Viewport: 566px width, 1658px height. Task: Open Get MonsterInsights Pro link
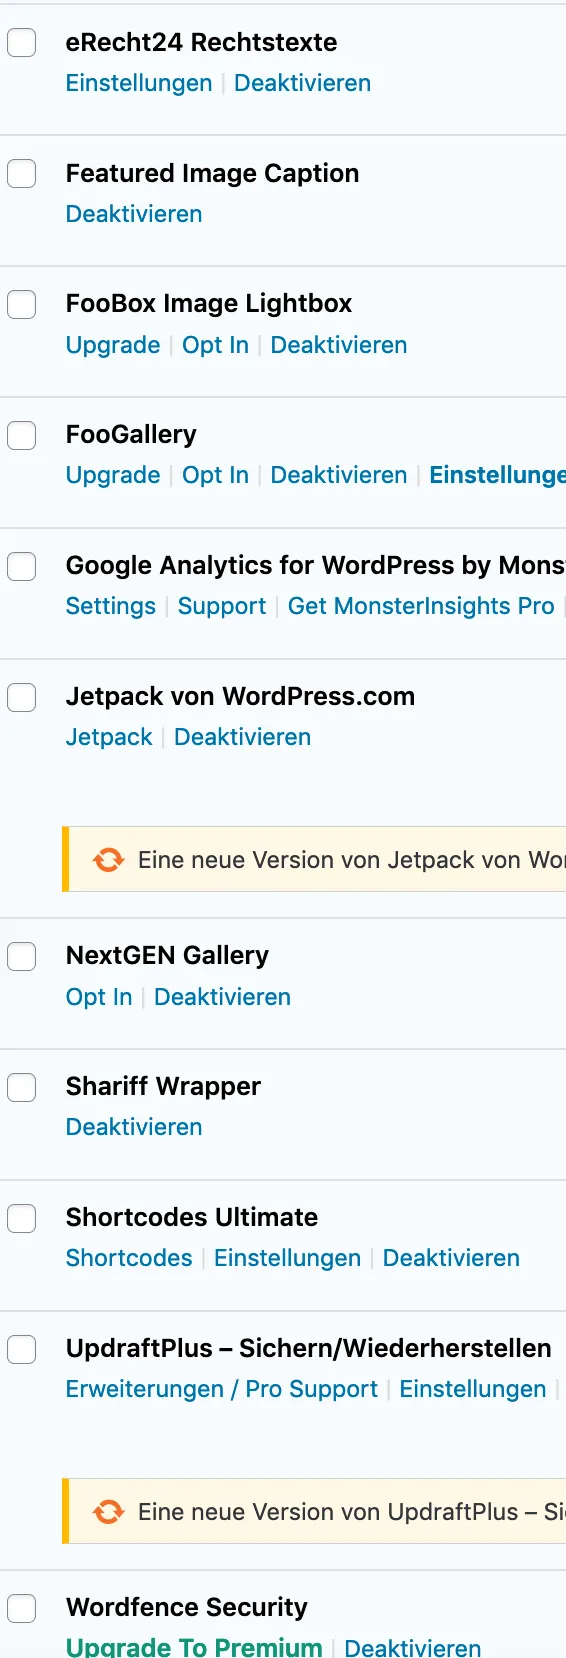tap(421, 606)
